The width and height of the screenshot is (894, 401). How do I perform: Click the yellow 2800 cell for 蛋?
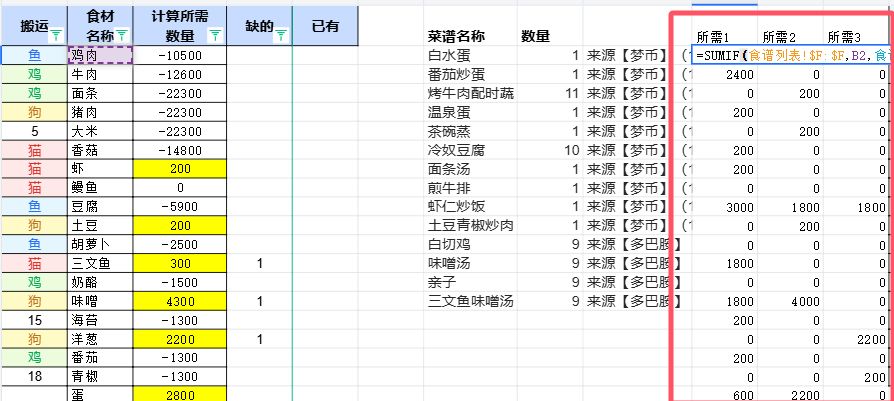tap(180, 394)
